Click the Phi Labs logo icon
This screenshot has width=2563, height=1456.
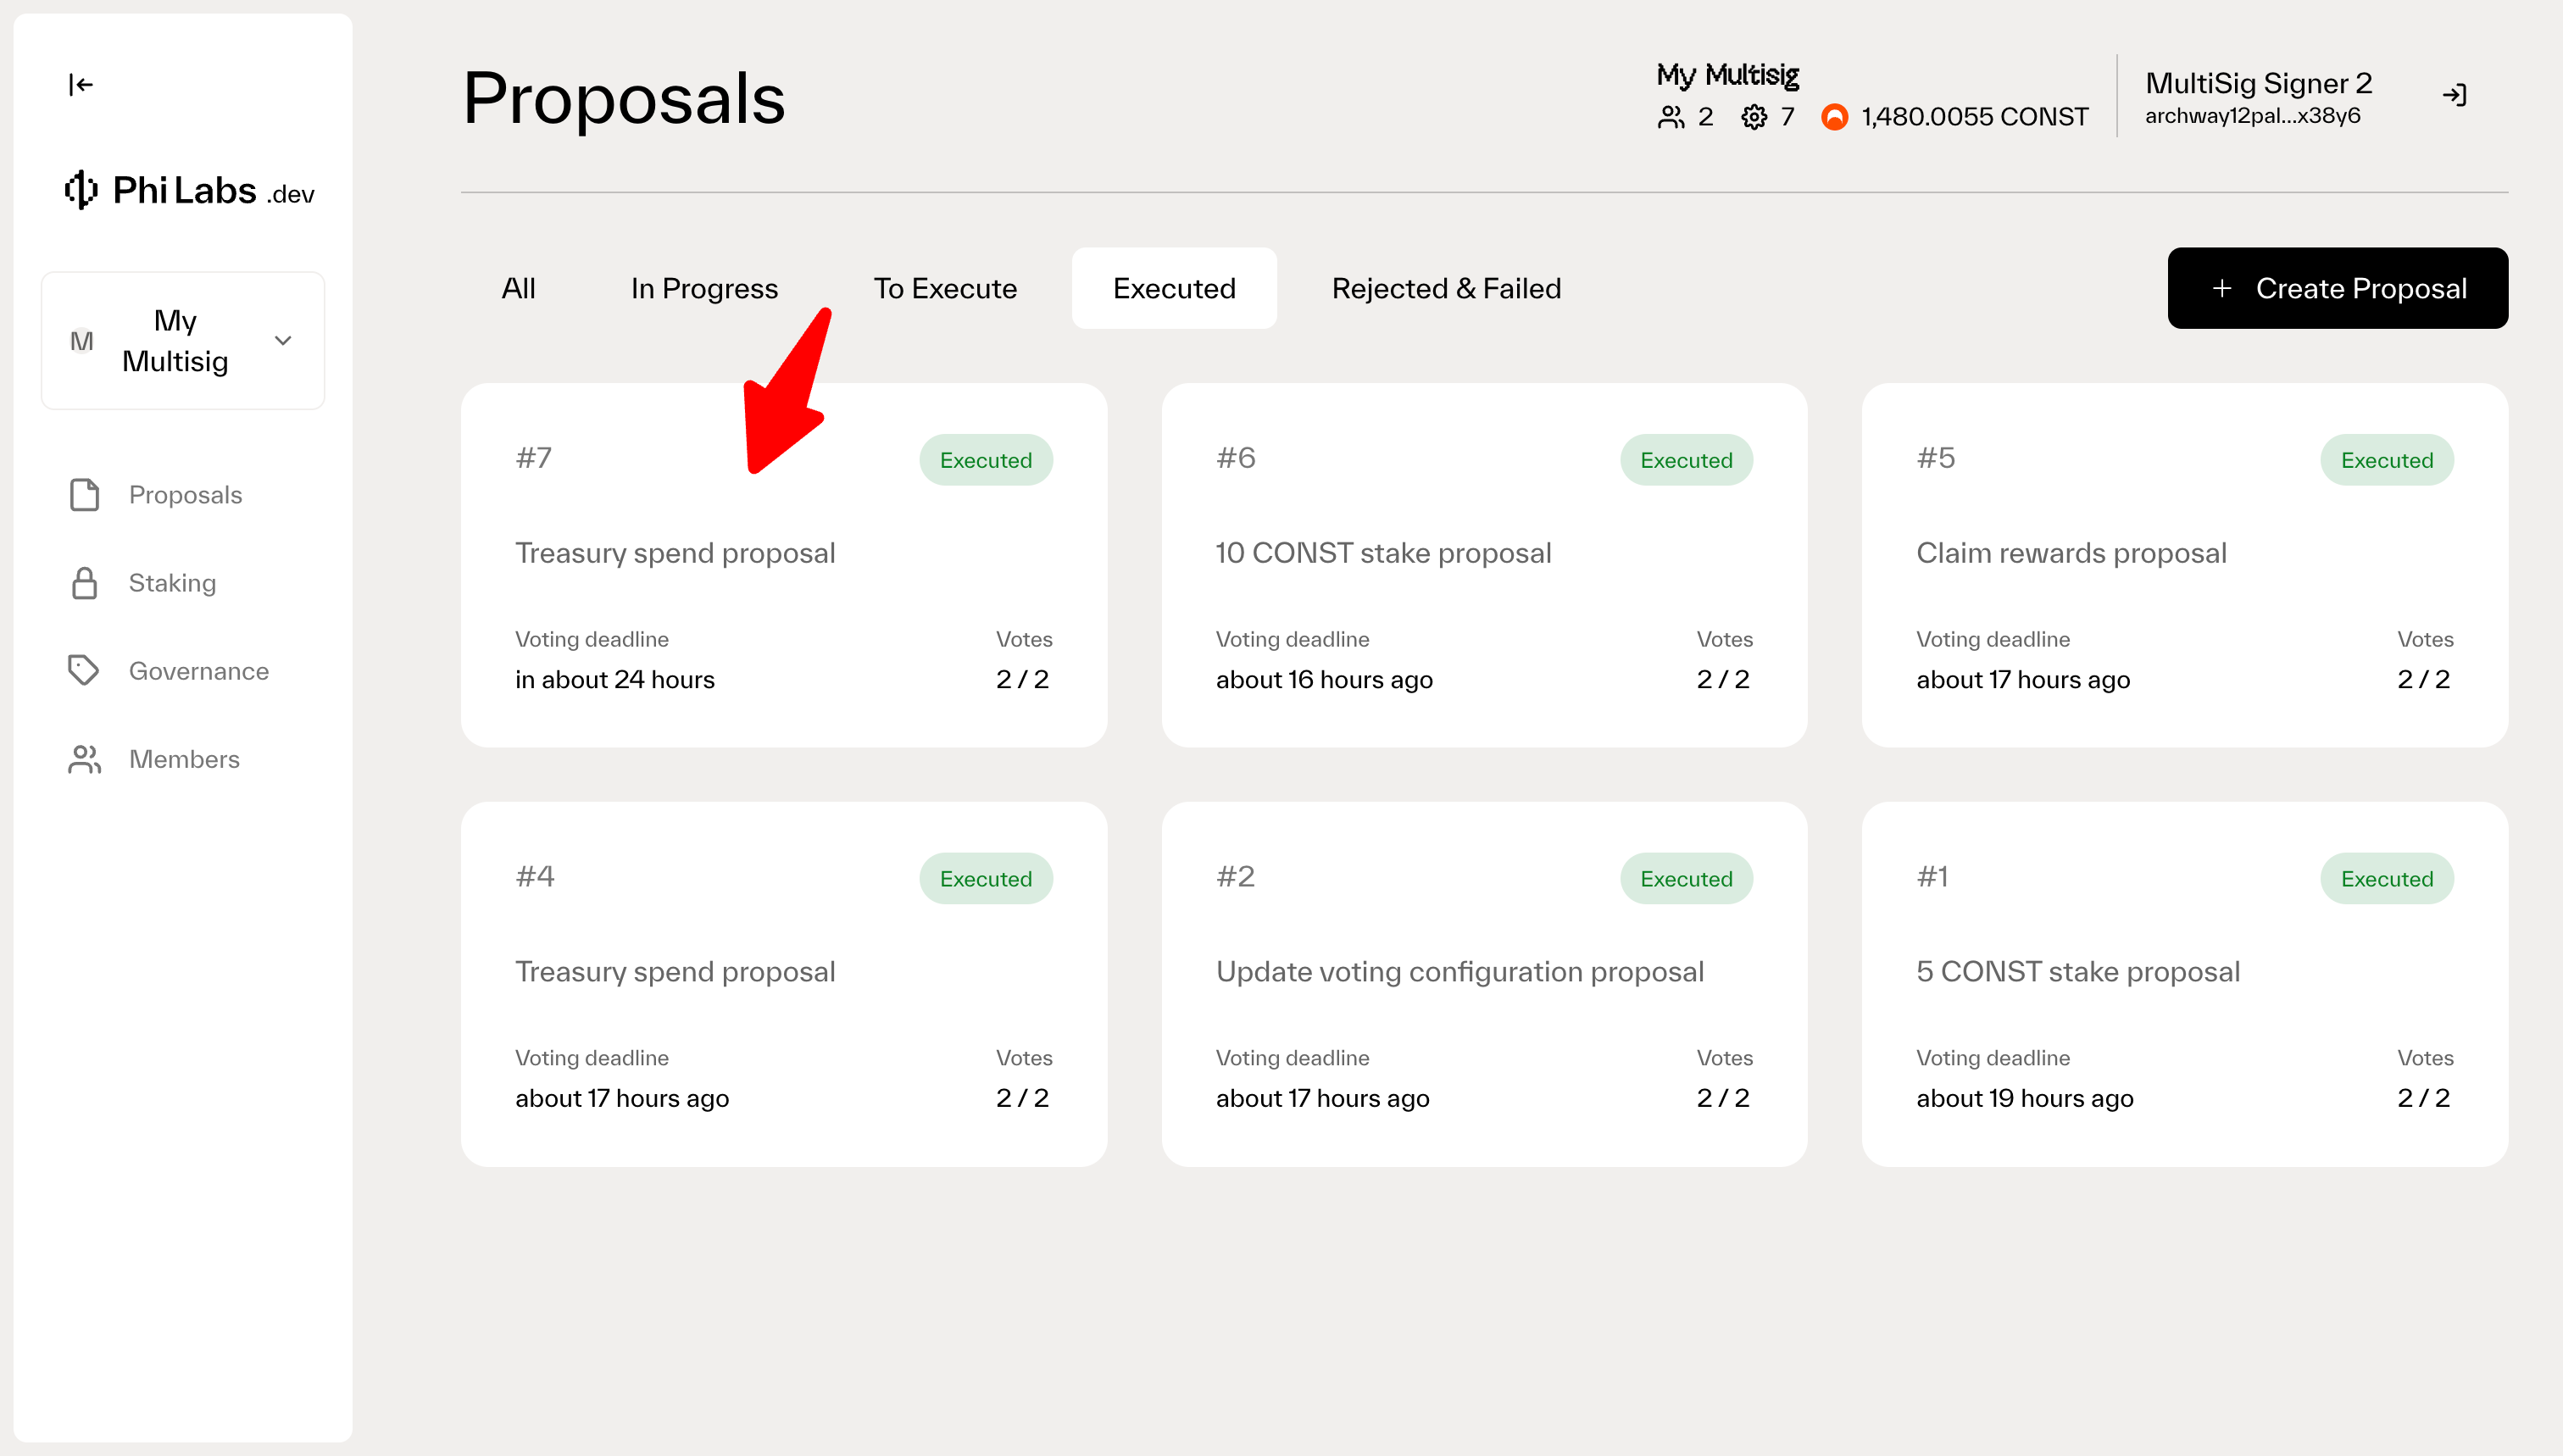(80, 190)
